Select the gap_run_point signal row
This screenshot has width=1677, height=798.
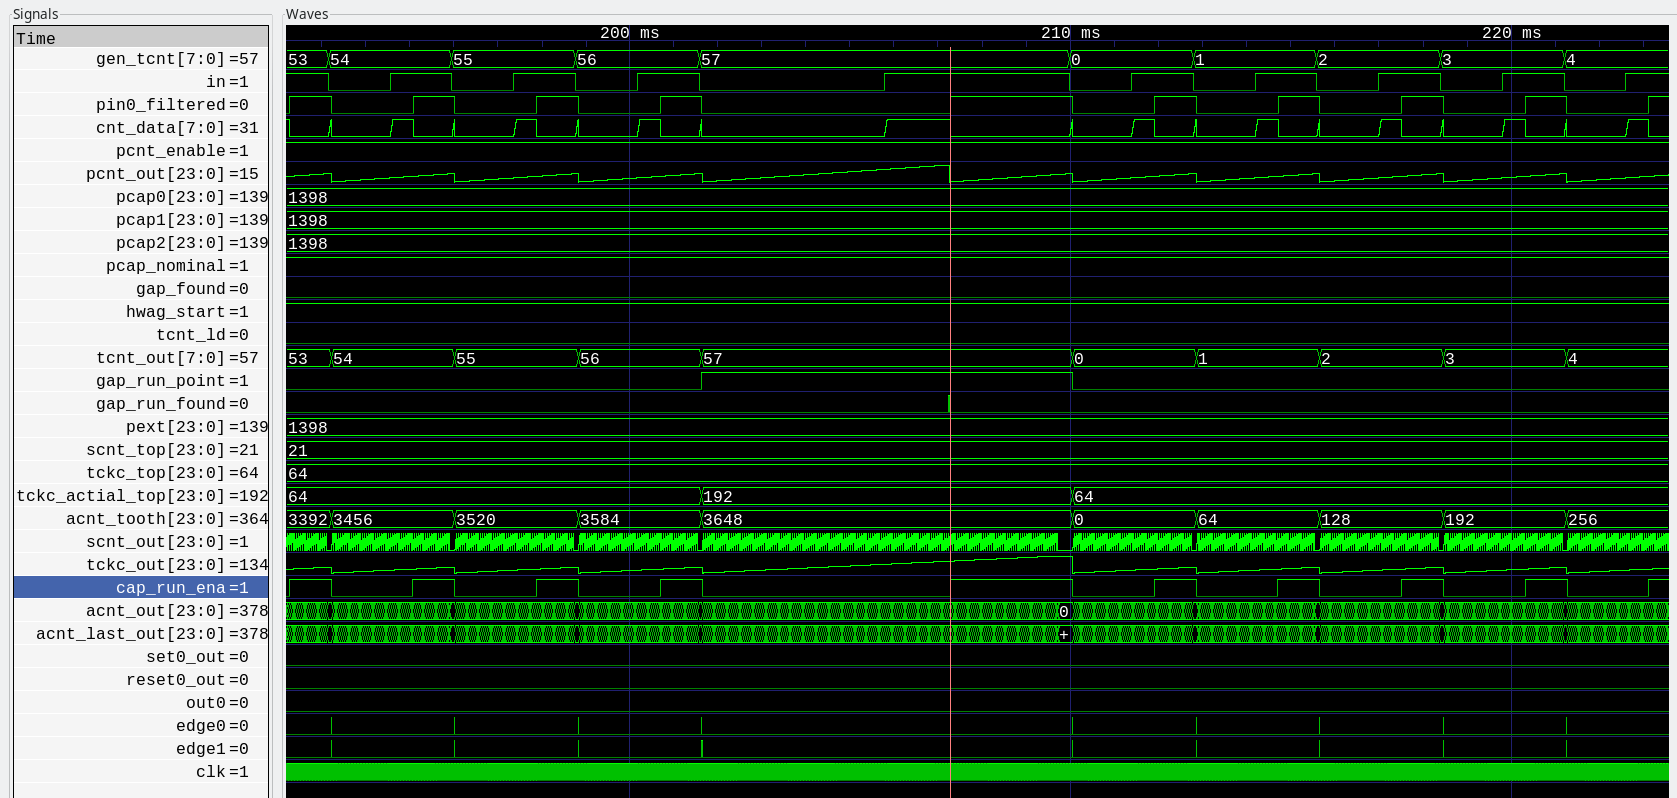[x=141, y=381]
